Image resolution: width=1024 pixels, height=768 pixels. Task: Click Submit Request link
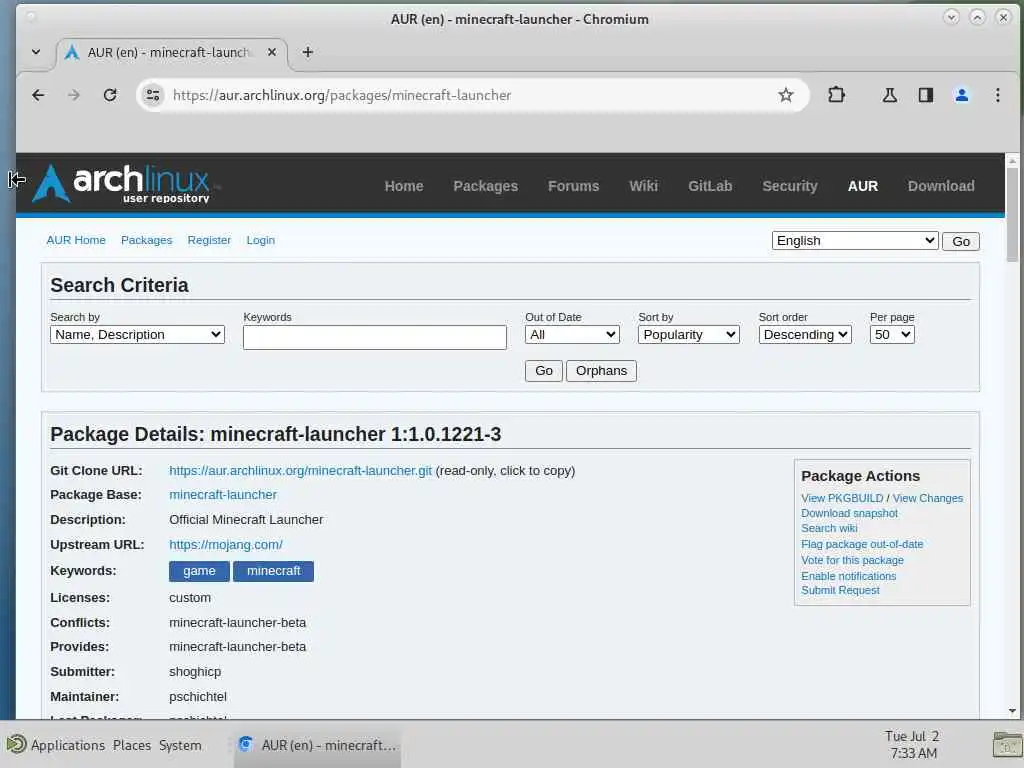pos(840,590)
